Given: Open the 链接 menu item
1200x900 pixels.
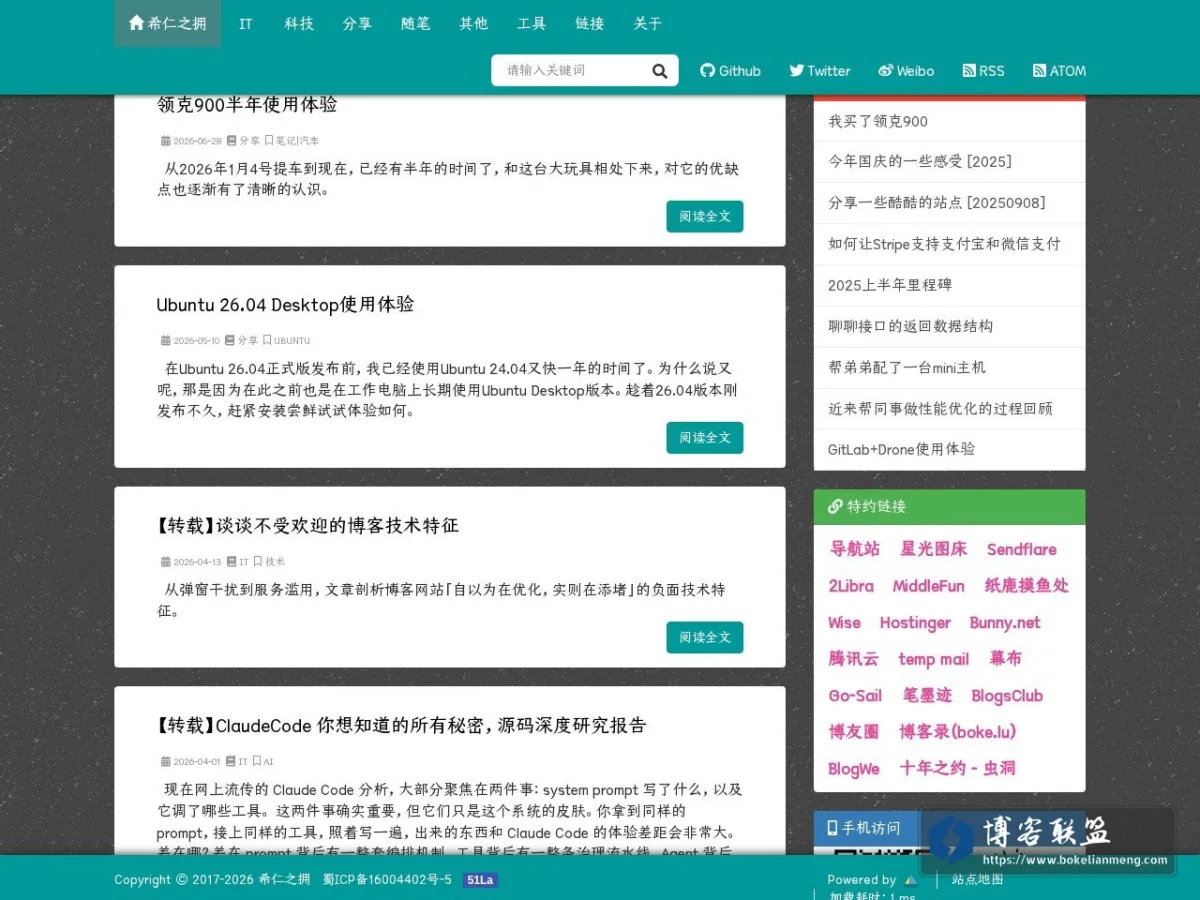Looking at the screenshot, I should click(590, 23).
